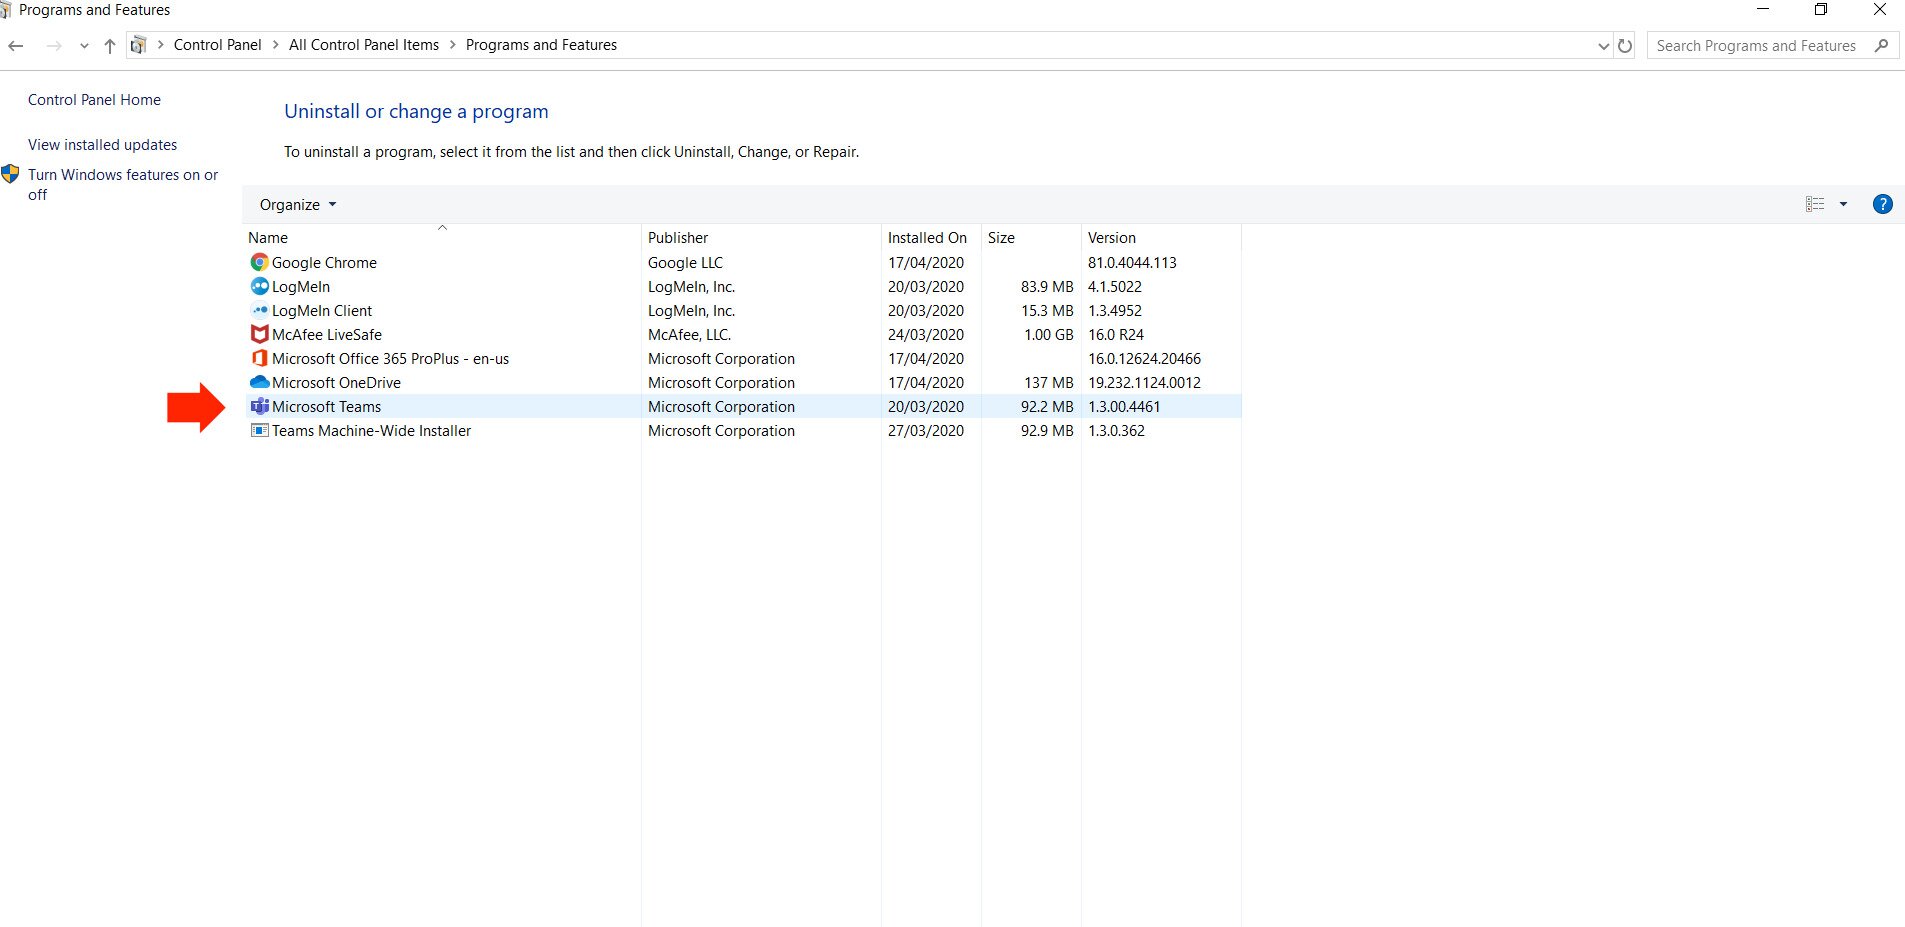The image size is (1905, 927).
Task: Expand the chevron after Control Panel
Action: point(275,45)
